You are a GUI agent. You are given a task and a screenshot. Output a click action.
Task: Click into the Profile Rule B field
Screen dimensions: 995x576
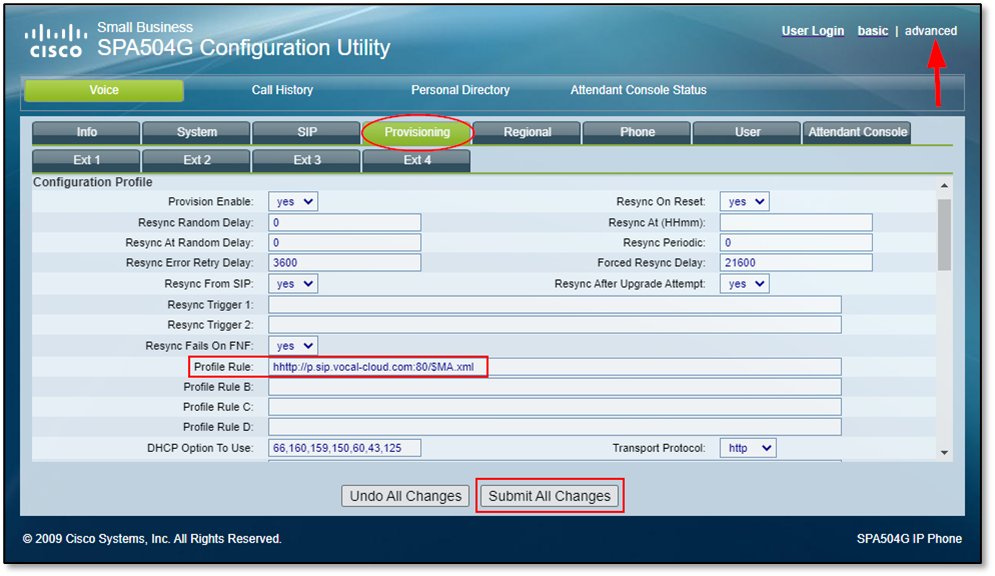tap(555, 387)
